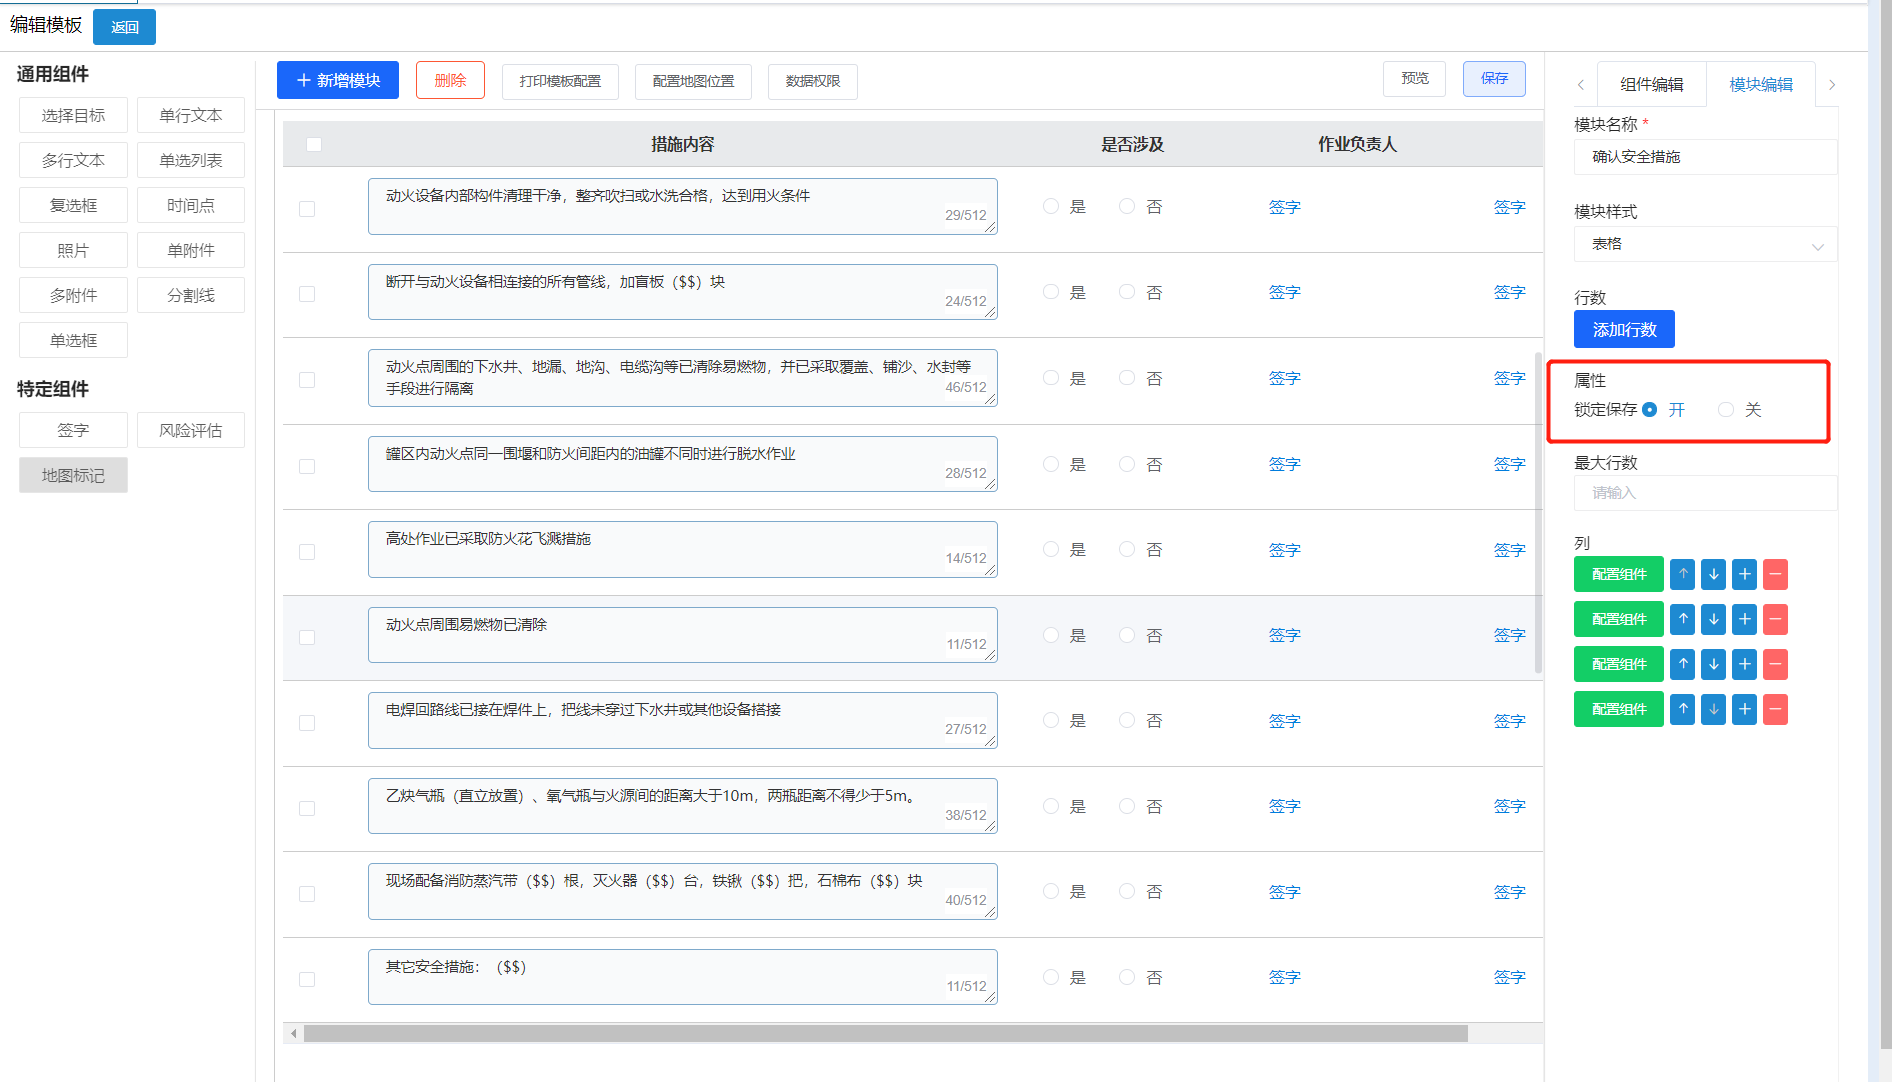
Task: Click the fourth 配置组件 button
Action: pyautogui.click(x=1619, y=709)
